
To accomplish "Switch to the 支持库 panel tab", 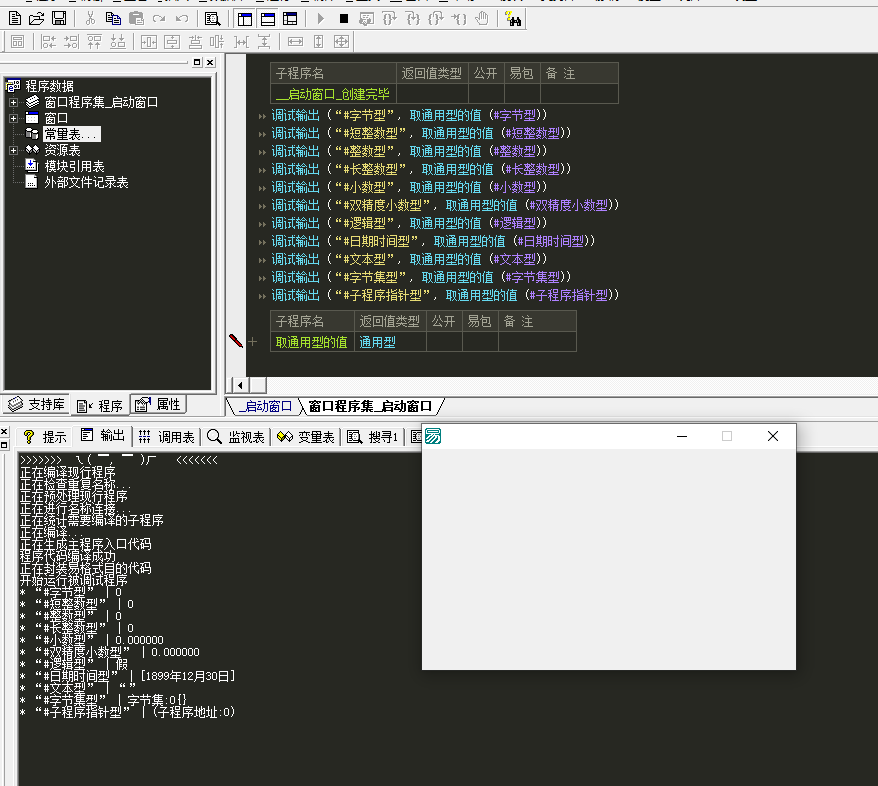I will tap(36, 404).
